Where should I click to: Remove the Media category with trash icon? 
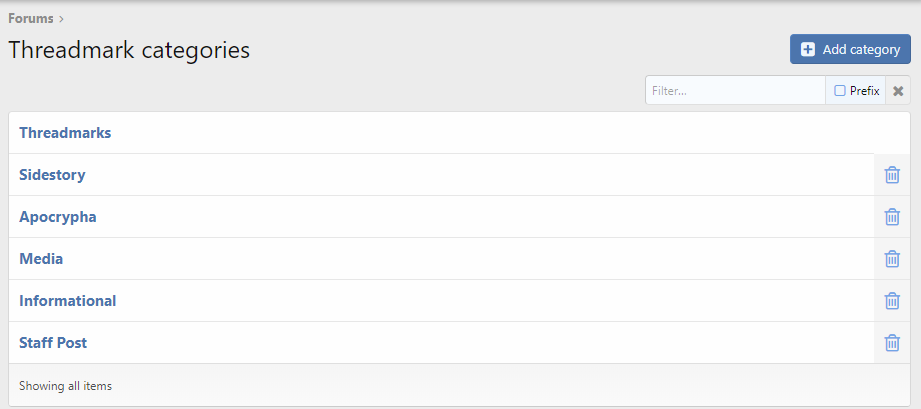(892, 259)
